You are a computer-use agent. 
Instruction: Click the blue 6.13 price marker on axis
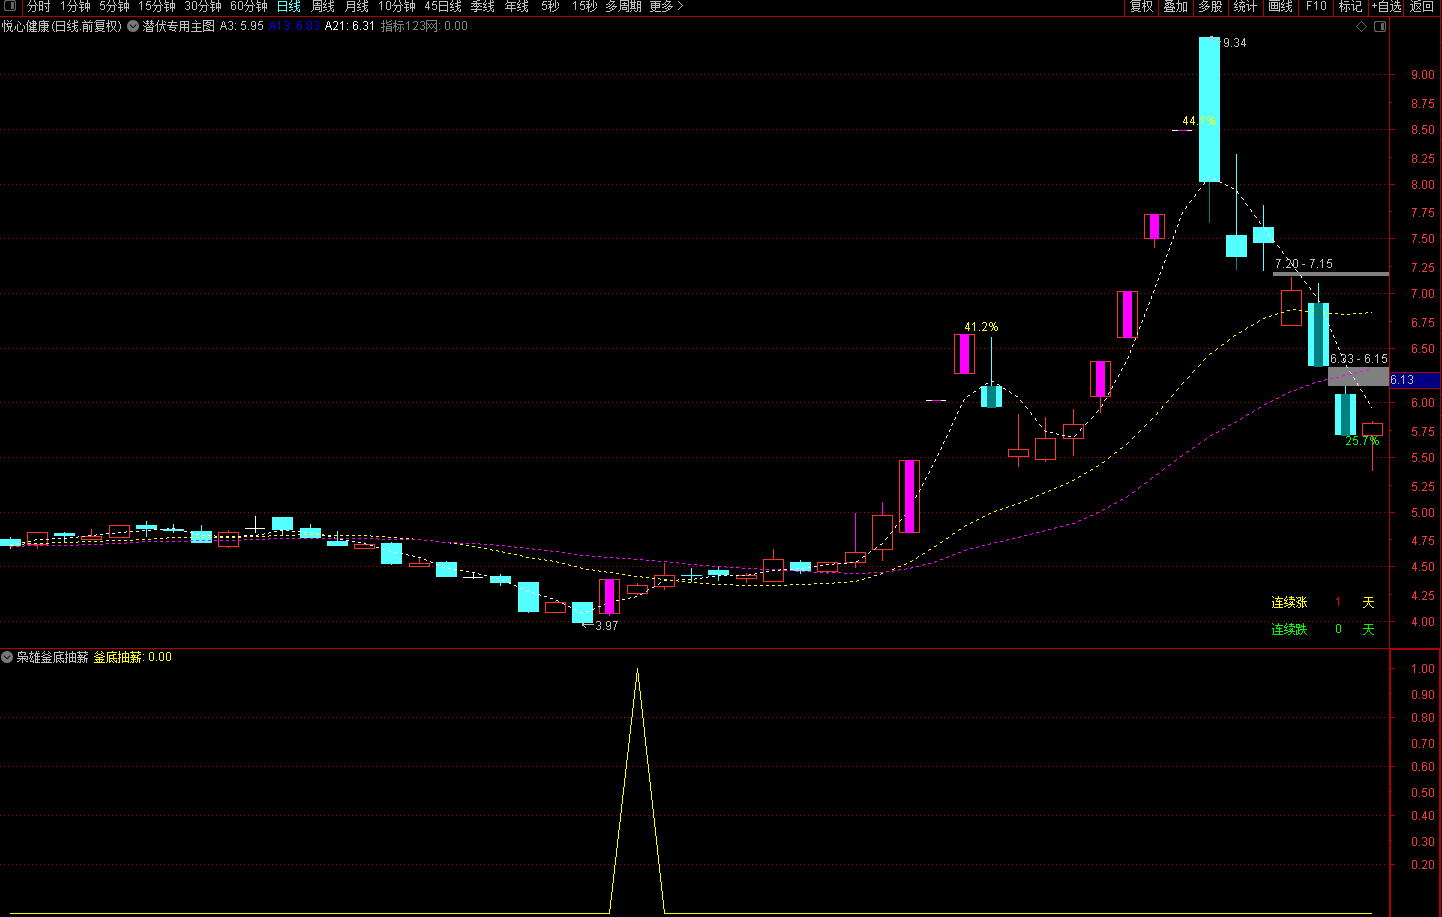tap(1413, 380)
